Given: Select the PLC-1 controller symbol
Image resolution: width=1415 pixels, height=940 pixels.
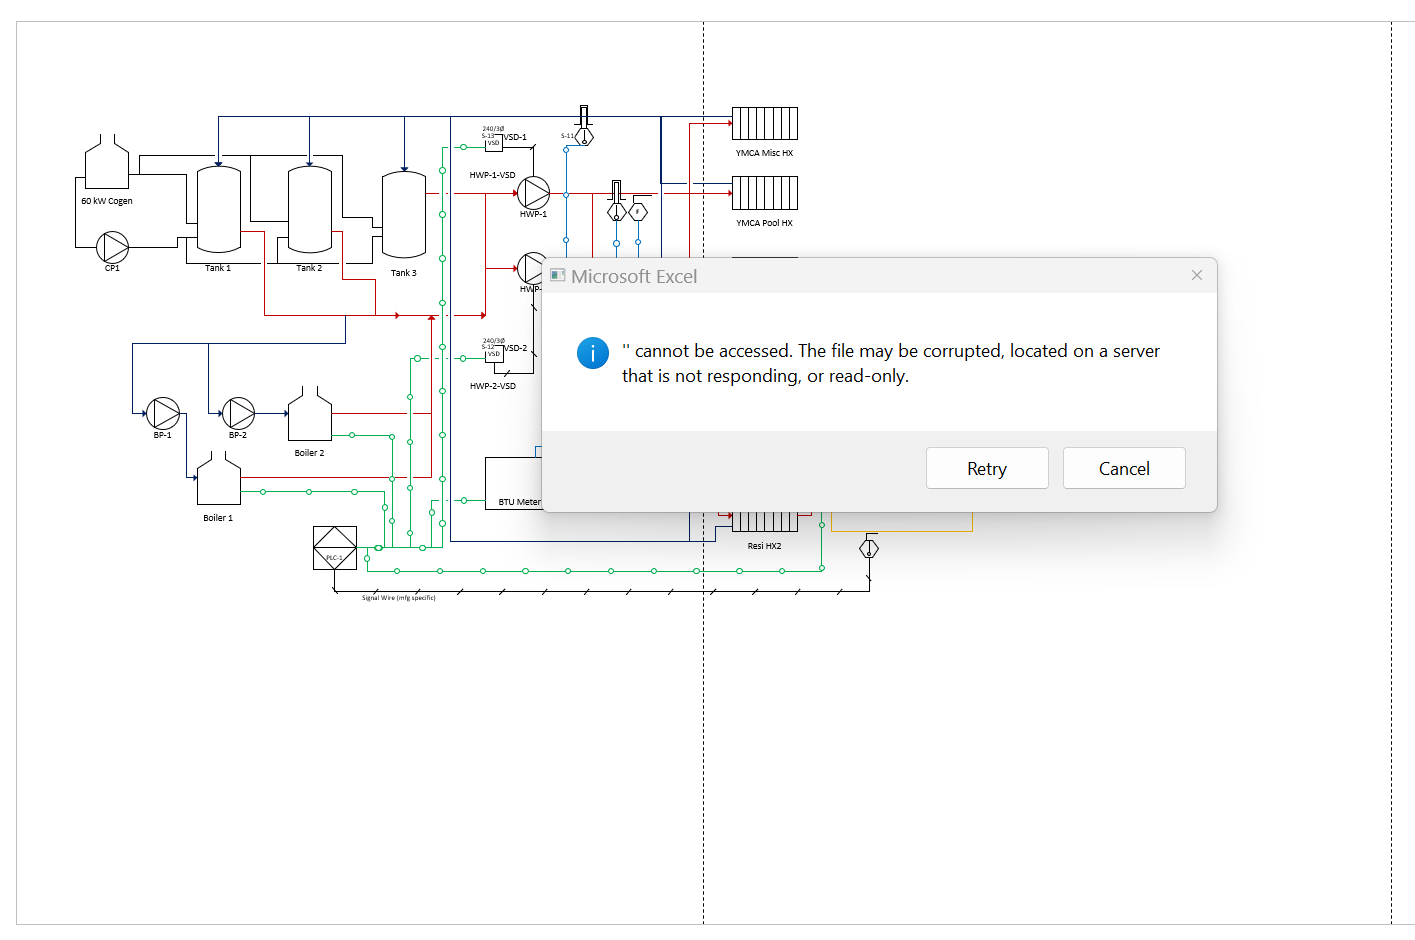Looking at the screenshot, I should click(x=335, y=548).
